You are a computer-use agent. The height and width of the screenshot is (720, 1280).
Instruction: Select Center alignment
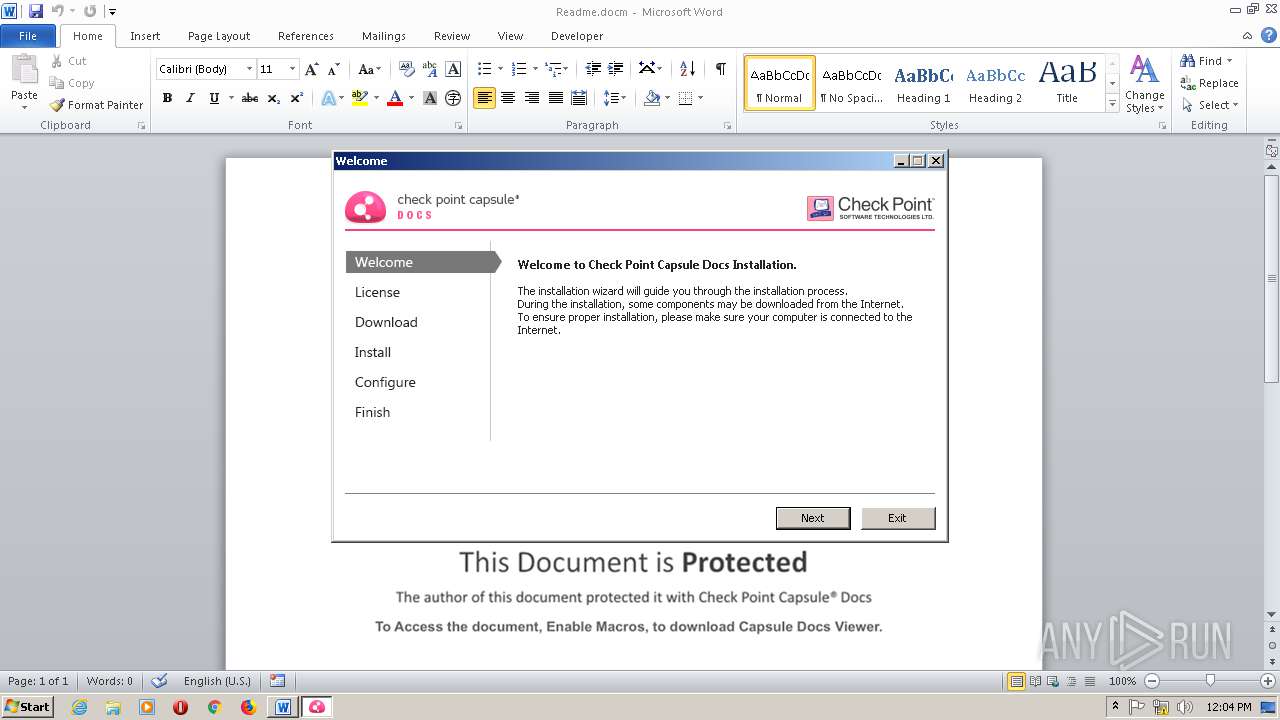pyautogui.click(x=508, y=98)
